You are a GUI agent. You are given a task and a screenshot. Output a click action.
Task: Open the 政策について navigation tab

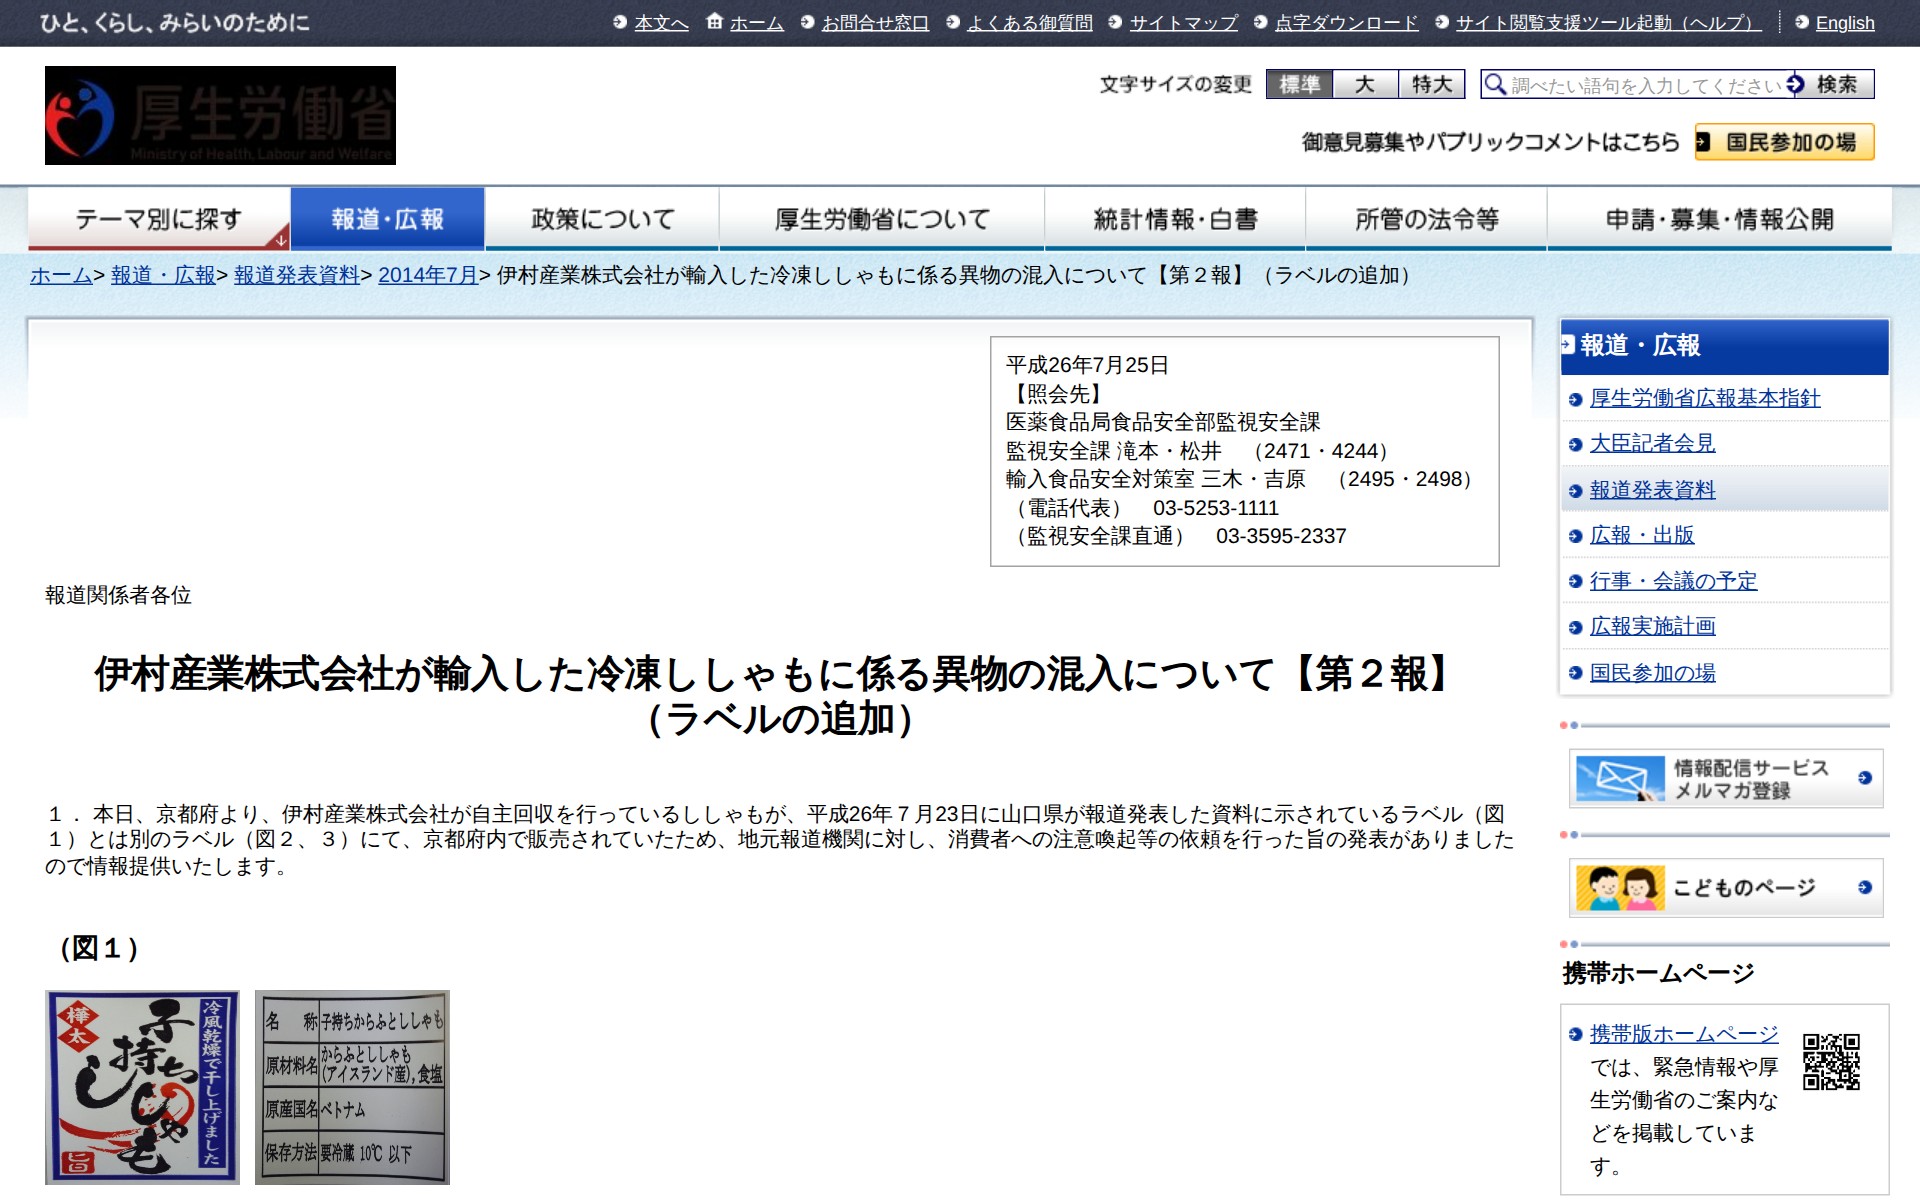[602, 219]
